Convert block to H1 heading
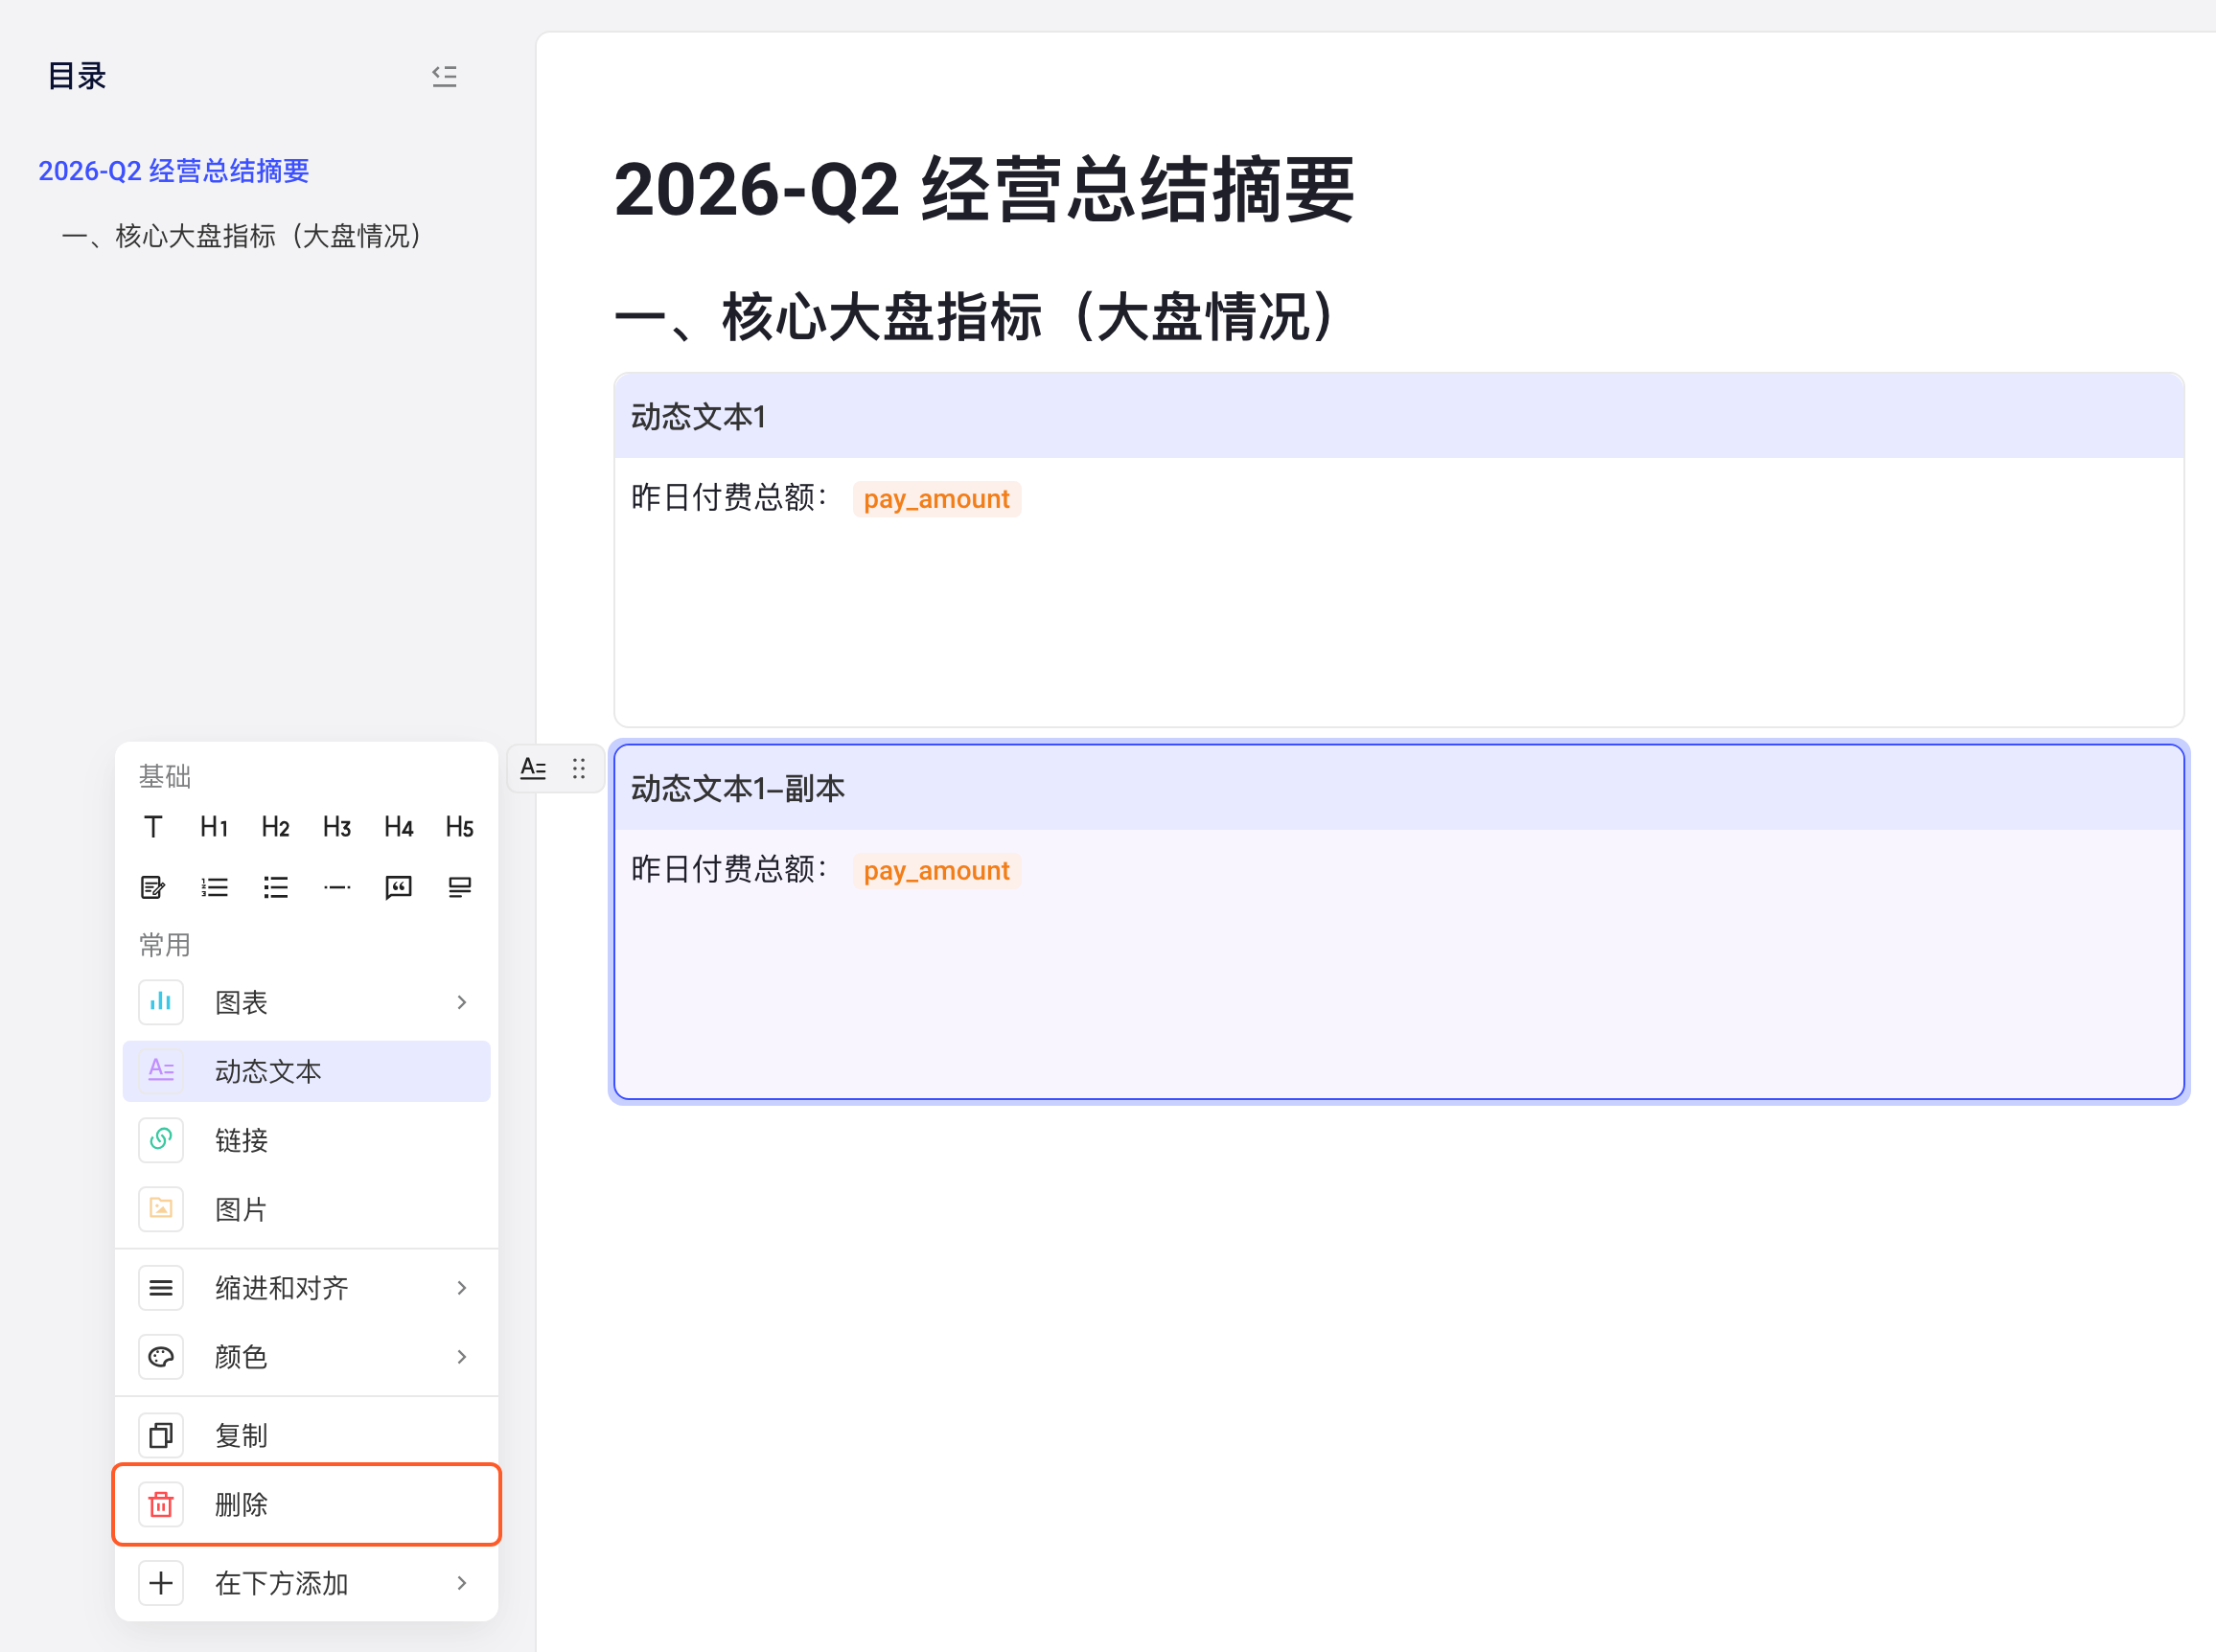 click(214, 827)
